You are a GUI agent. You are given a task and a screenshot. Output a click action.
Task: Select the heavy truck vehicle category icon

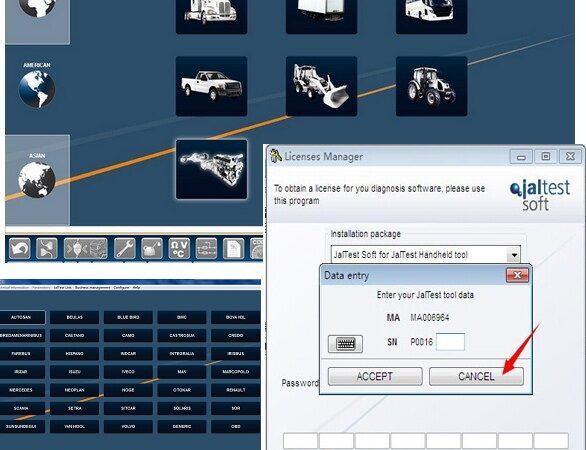211,17
